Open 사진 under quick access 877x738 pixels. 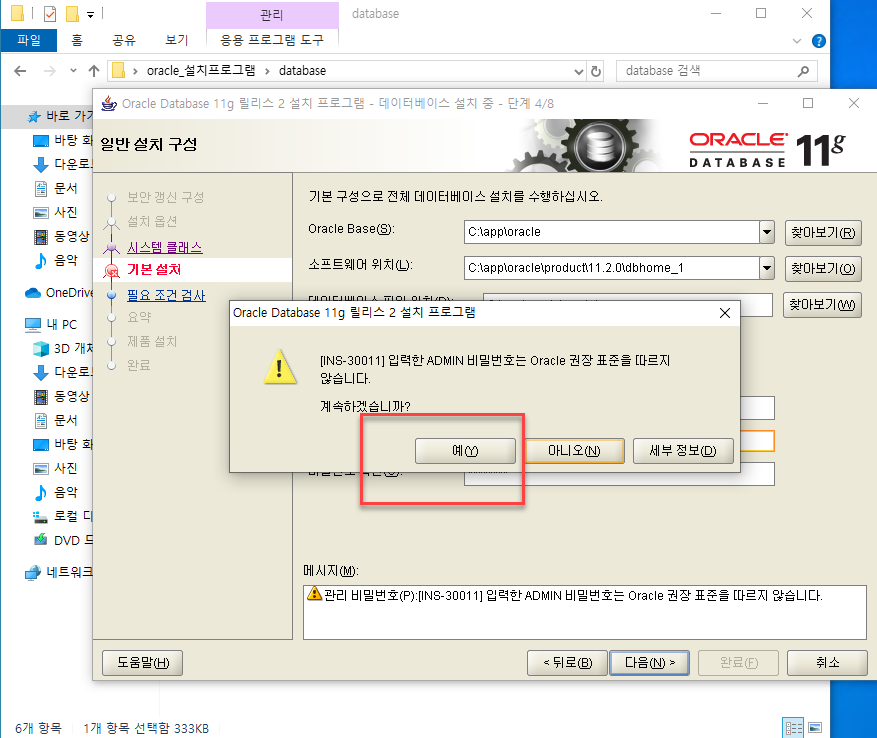click(x=66, y=213)
